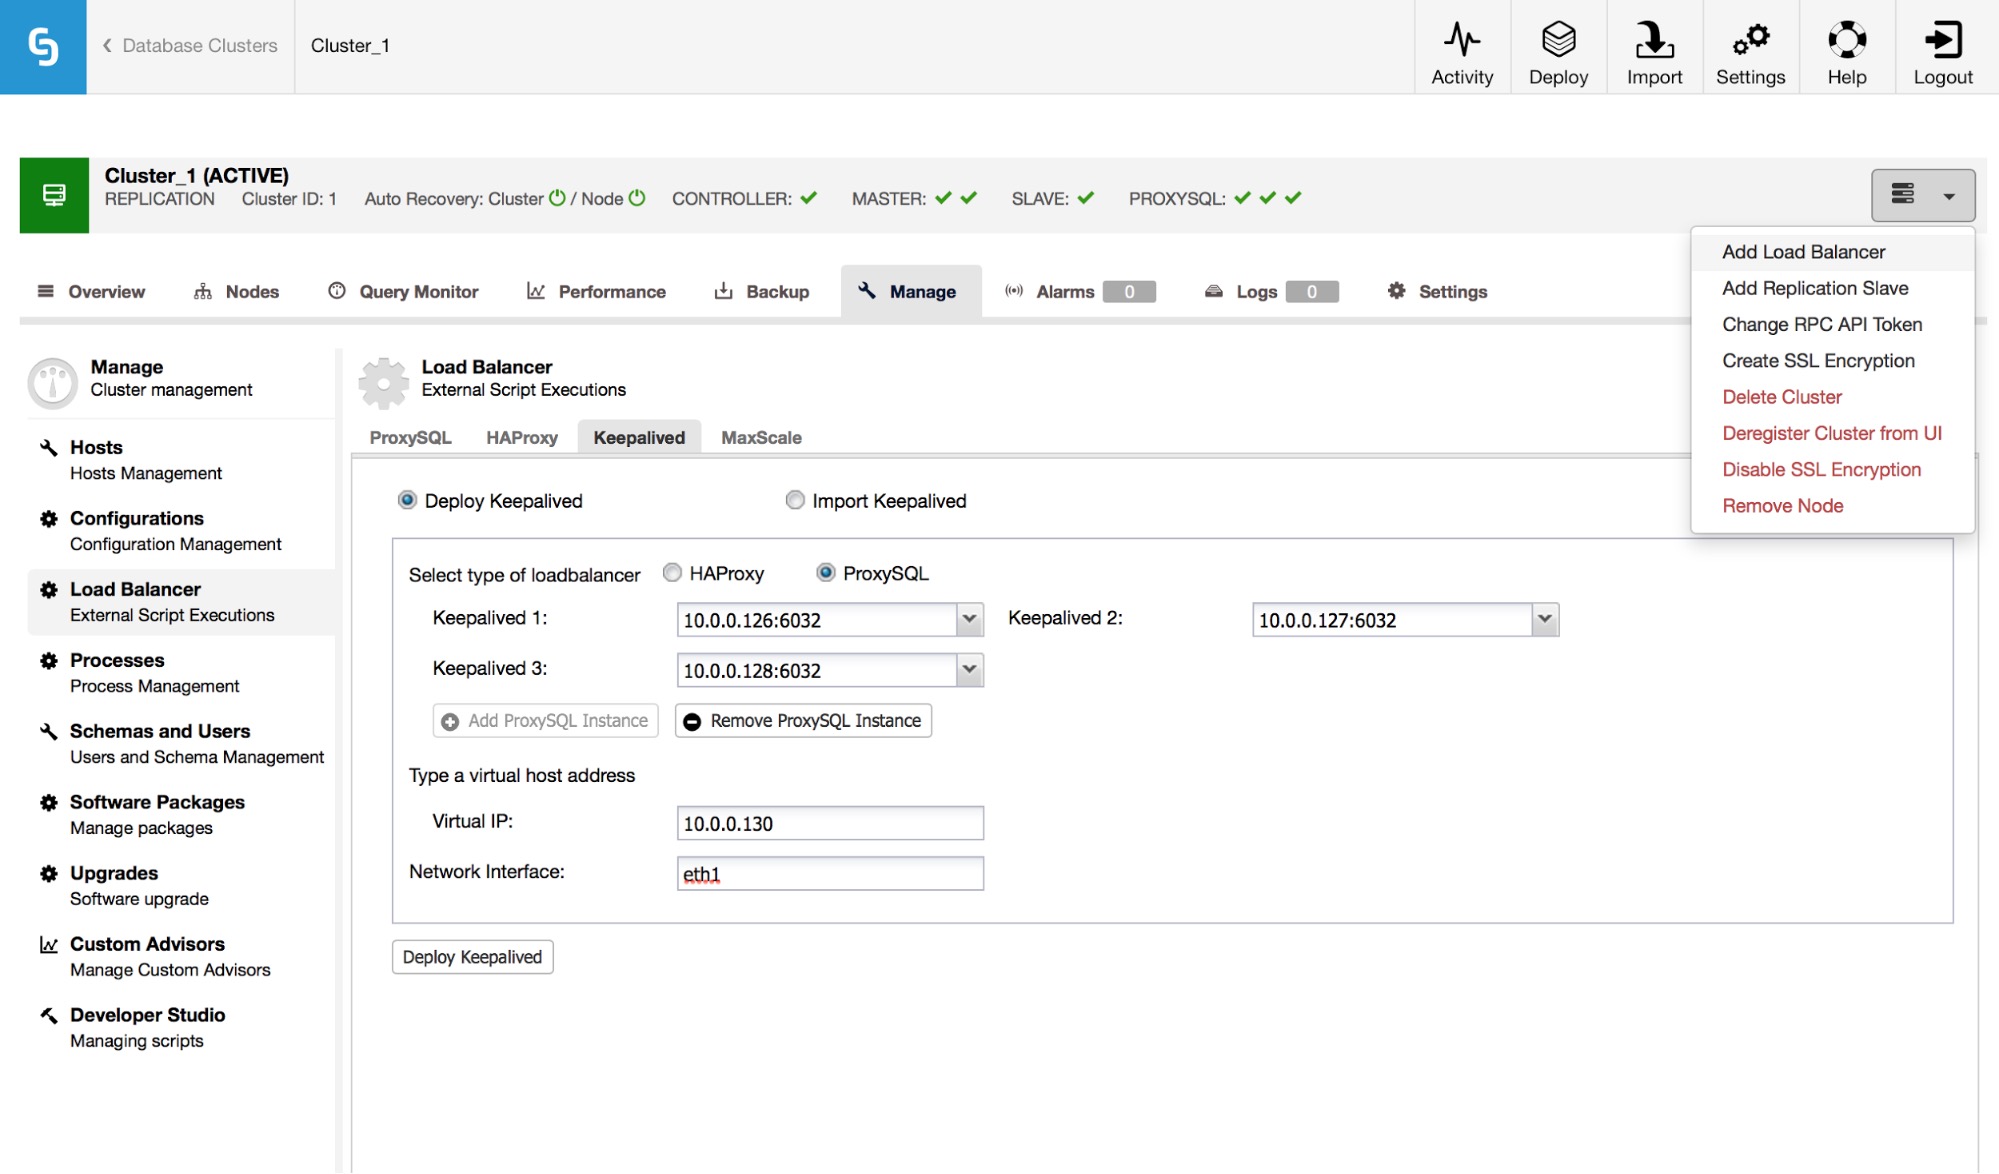Click the Upgrades gear icon

(x=48, y=873)
